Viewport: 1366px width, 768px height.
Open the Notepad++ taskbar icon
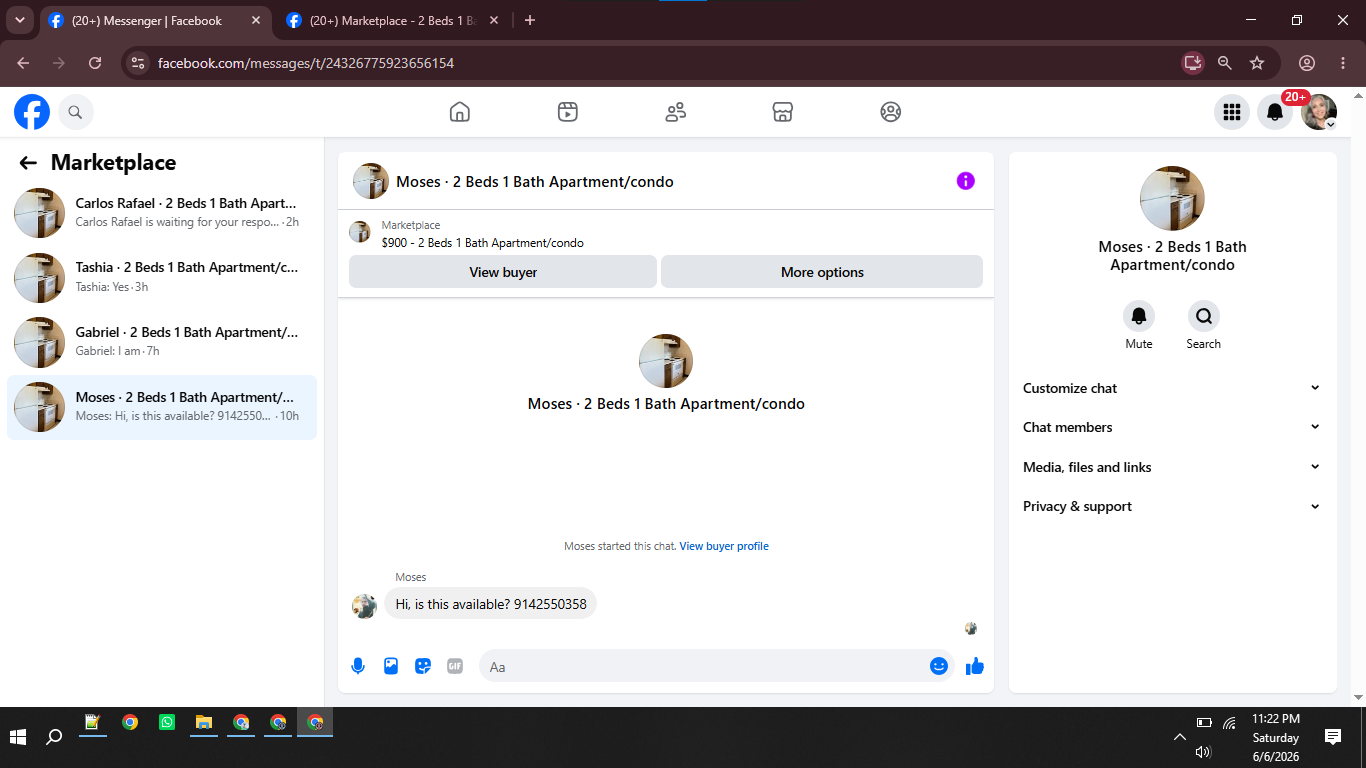pos(92,722)
